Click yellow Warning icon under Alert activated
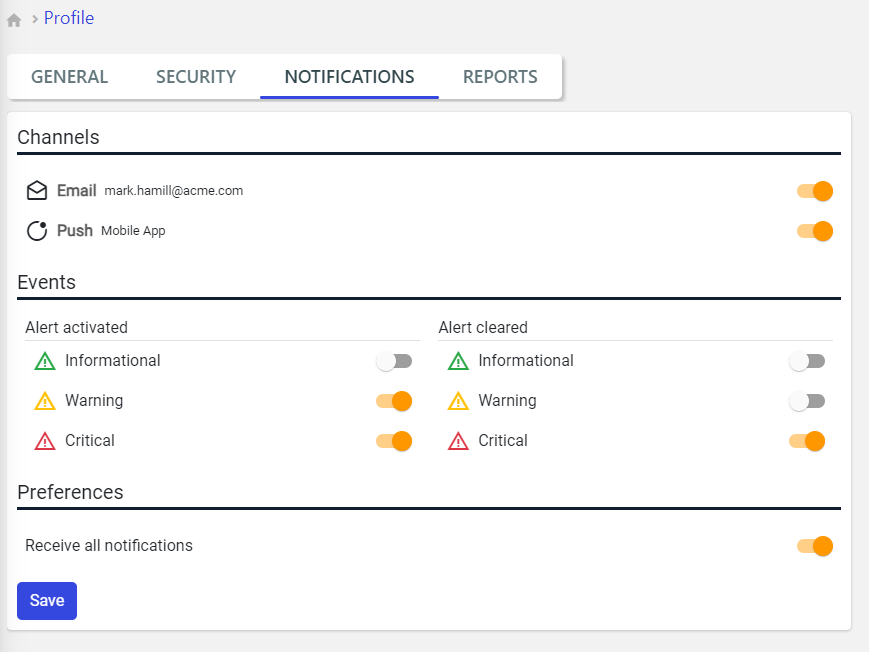Viewport: 869px width, 652px height. [45, 401]
